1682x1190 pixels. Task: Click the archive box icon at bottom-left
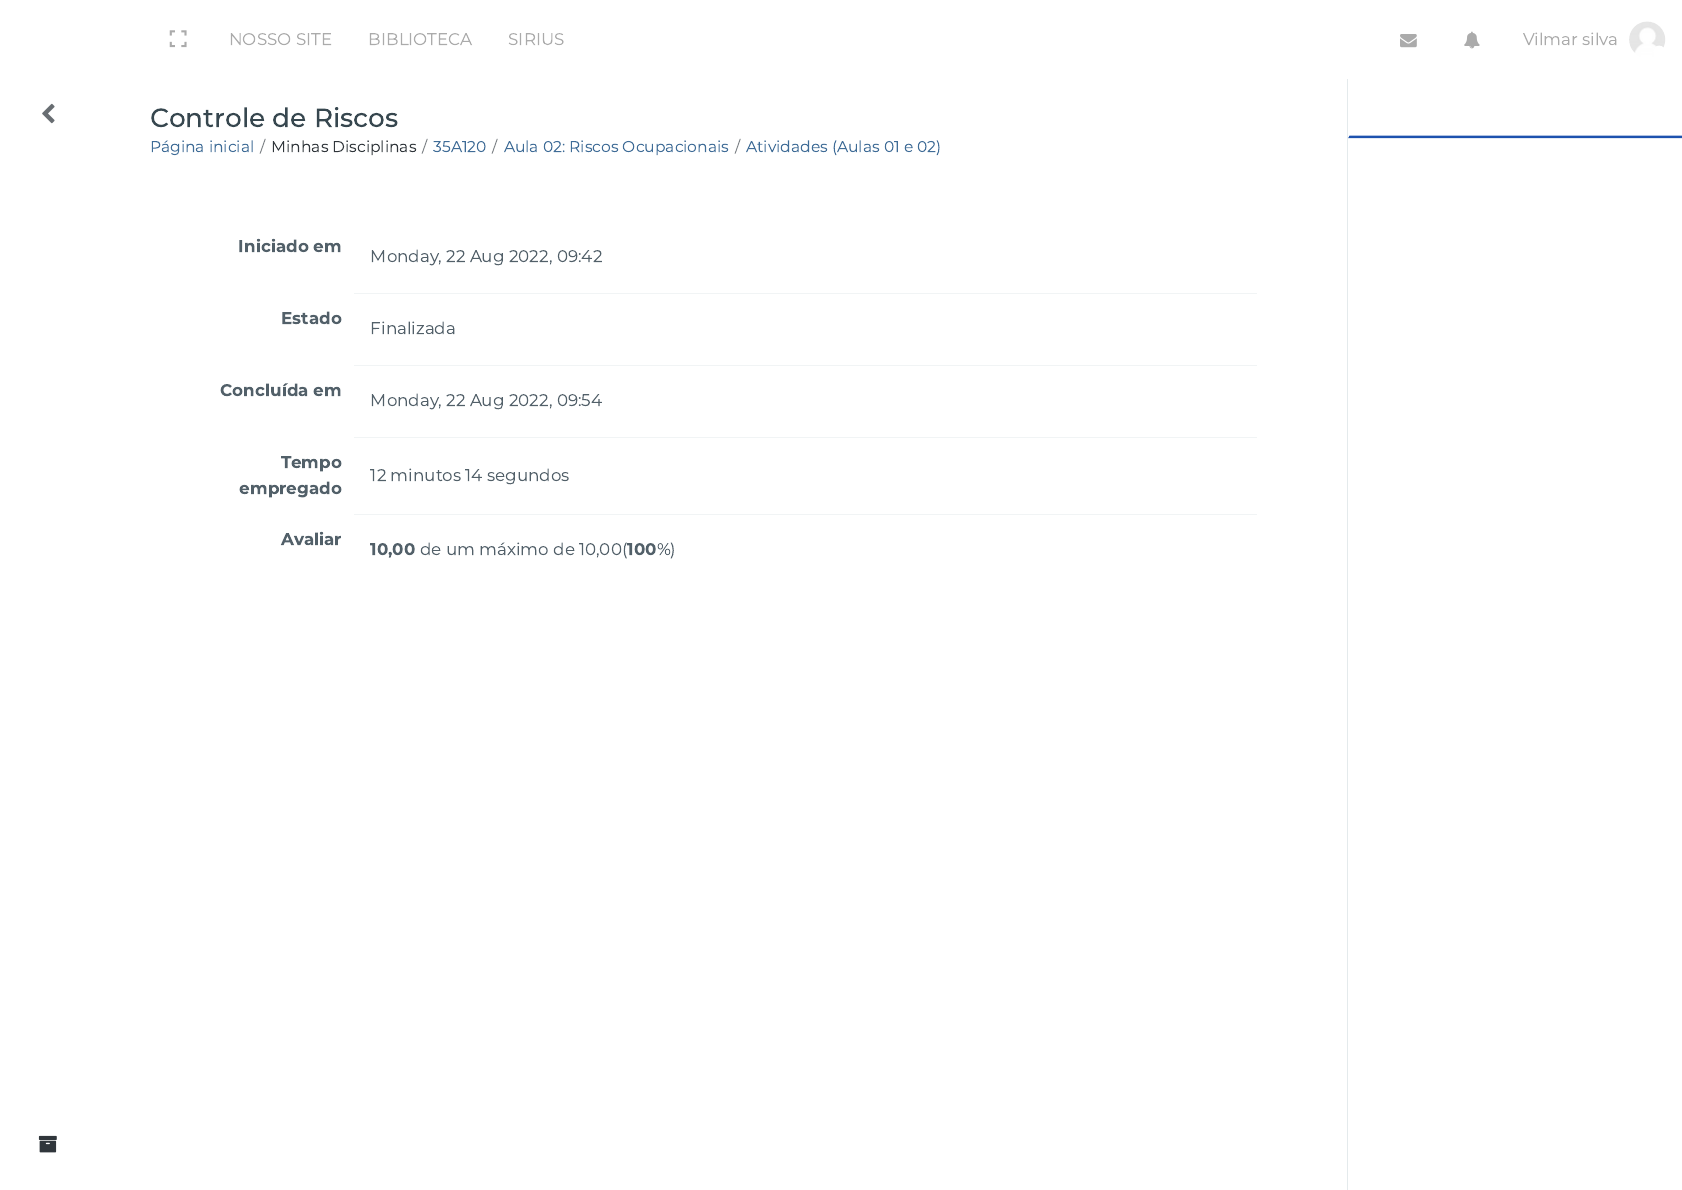pos(48,1144)
